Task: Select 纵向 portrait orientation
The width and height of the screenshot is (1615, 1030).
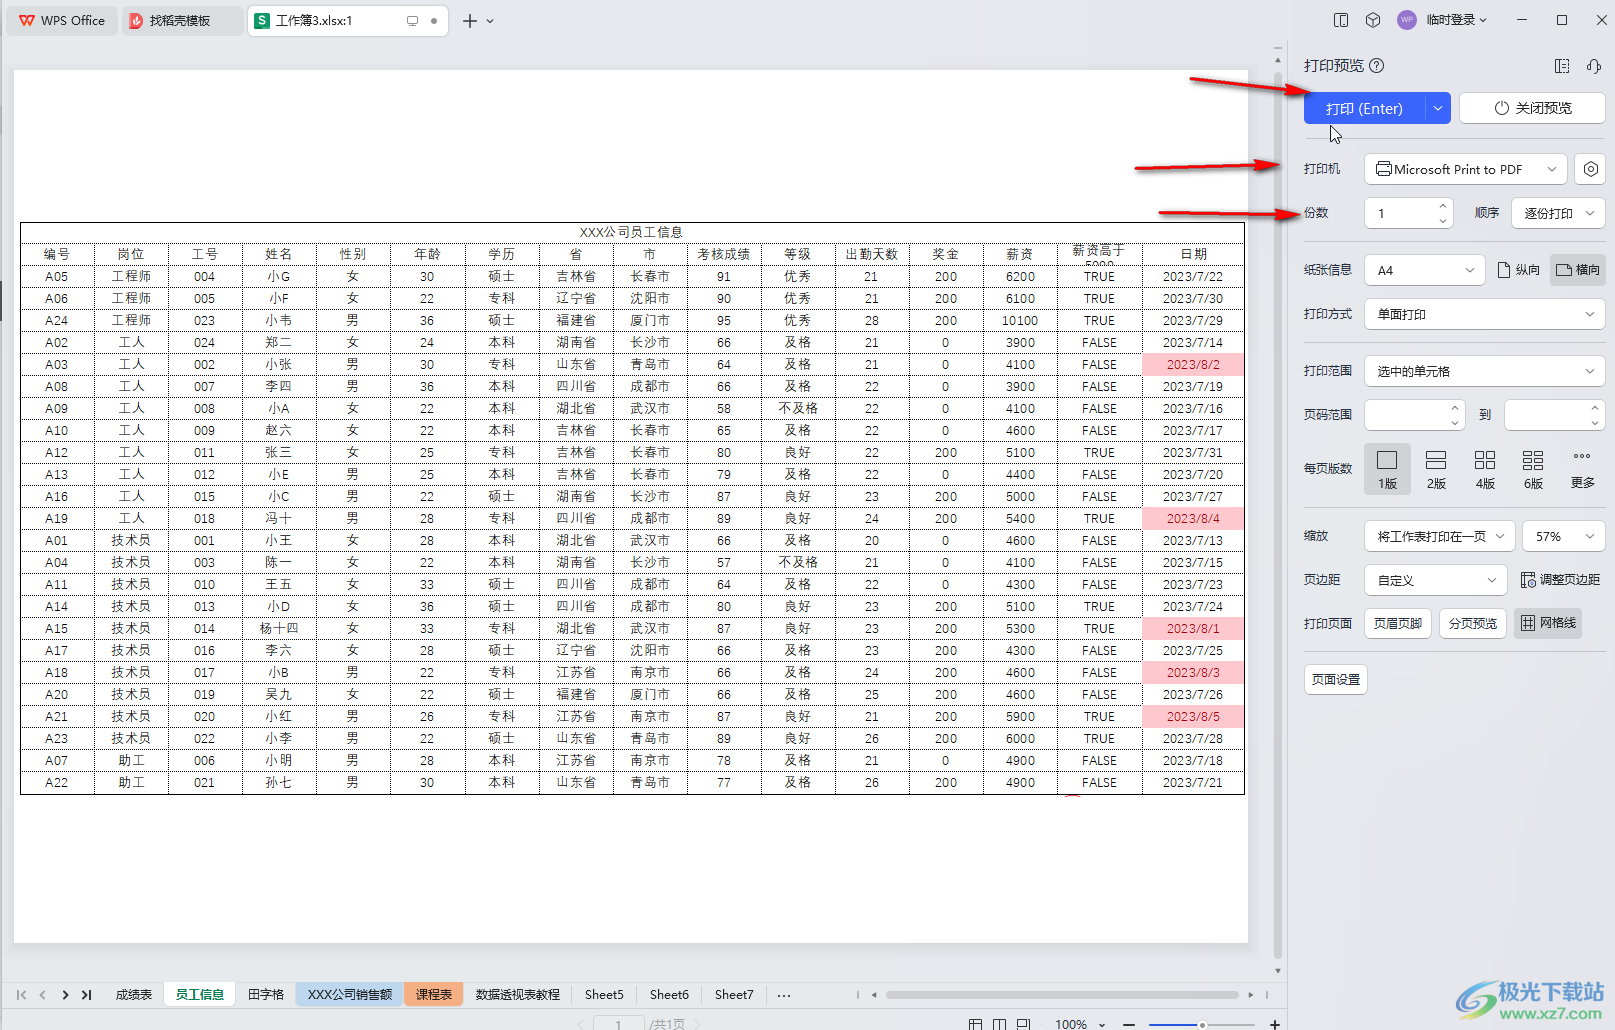Action: (1518, 270)
